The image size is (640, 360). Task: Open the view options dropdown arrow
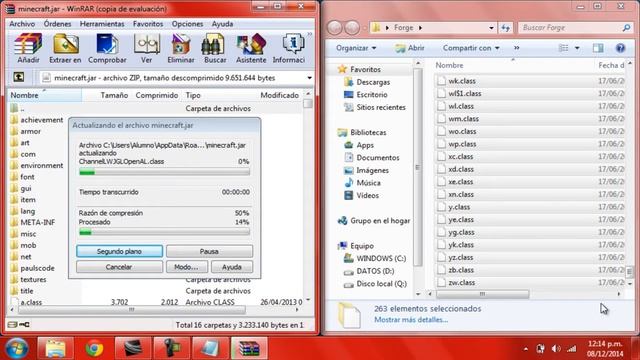coord(577,48)
